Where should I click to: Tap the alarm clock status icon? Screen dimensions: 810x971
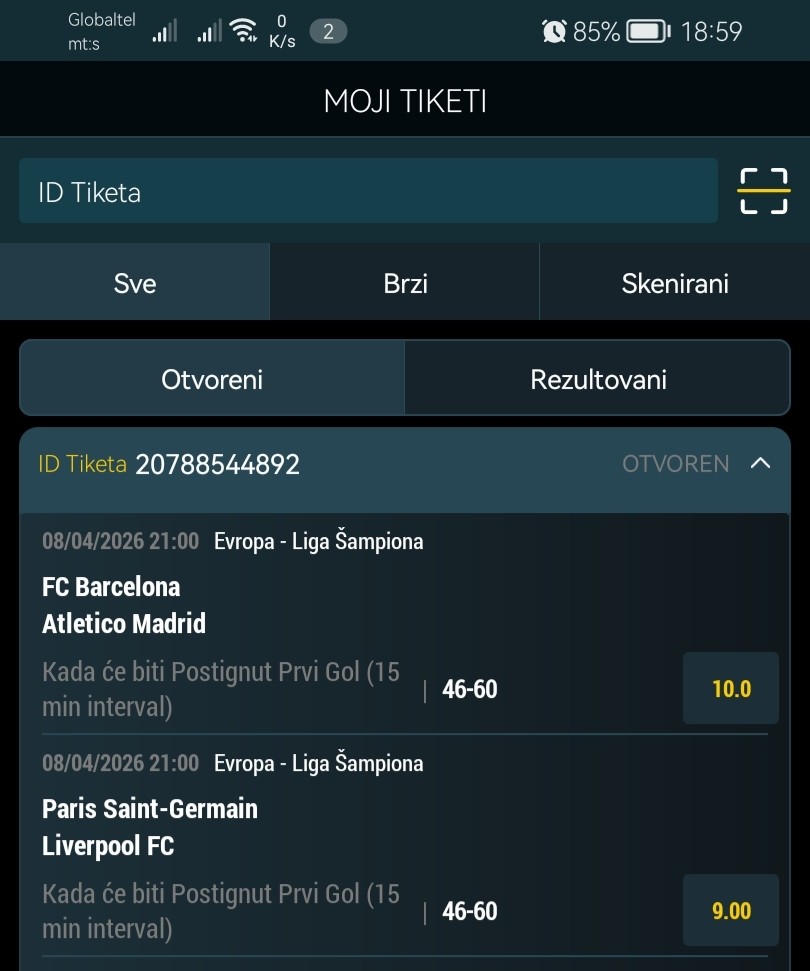(553, 32)
